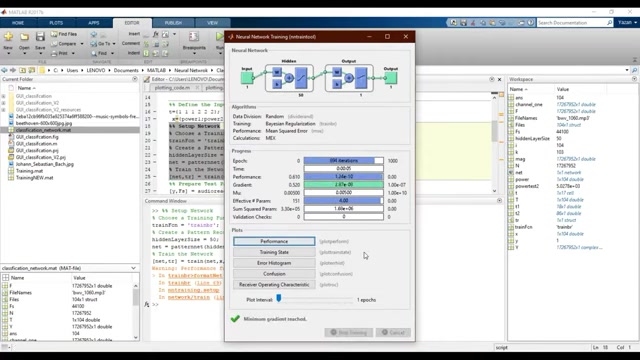This screenshot has width=640, height=360.
Task: Click the Performance plot button
Action: 274,242
